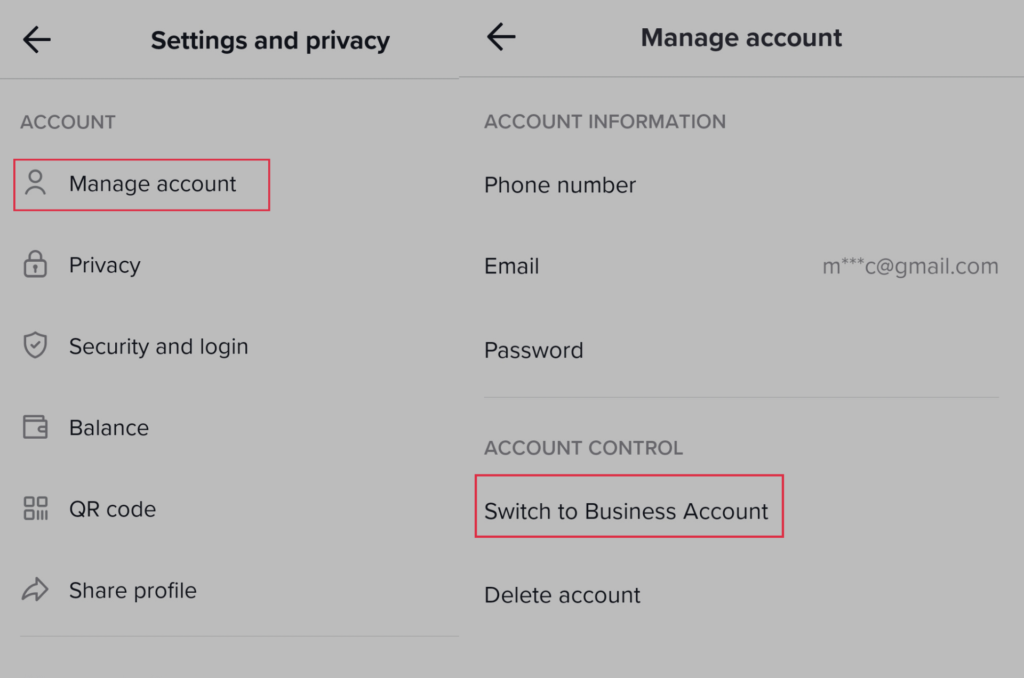Tap the wallet icon beside Balance

click(35, 427)
